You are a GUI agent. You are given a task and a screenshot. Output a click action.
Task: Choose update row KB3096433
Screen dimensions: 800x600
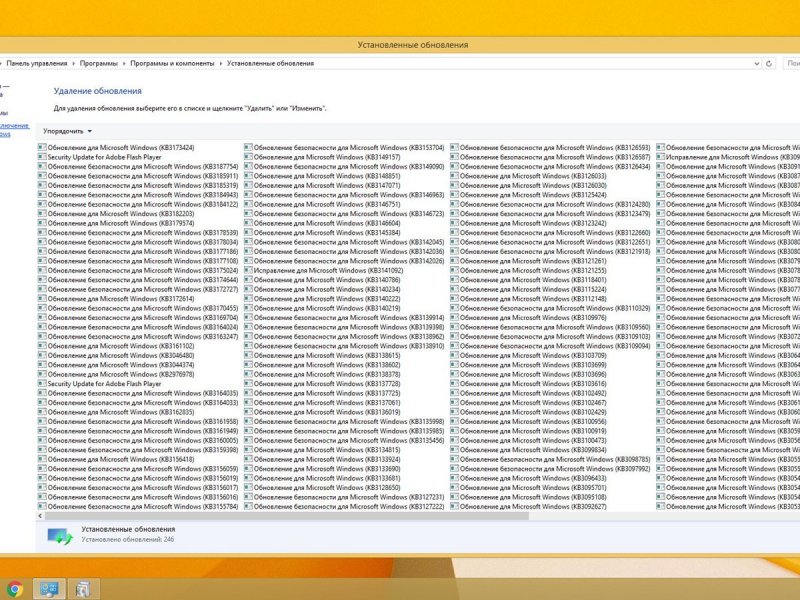point(529,478)
